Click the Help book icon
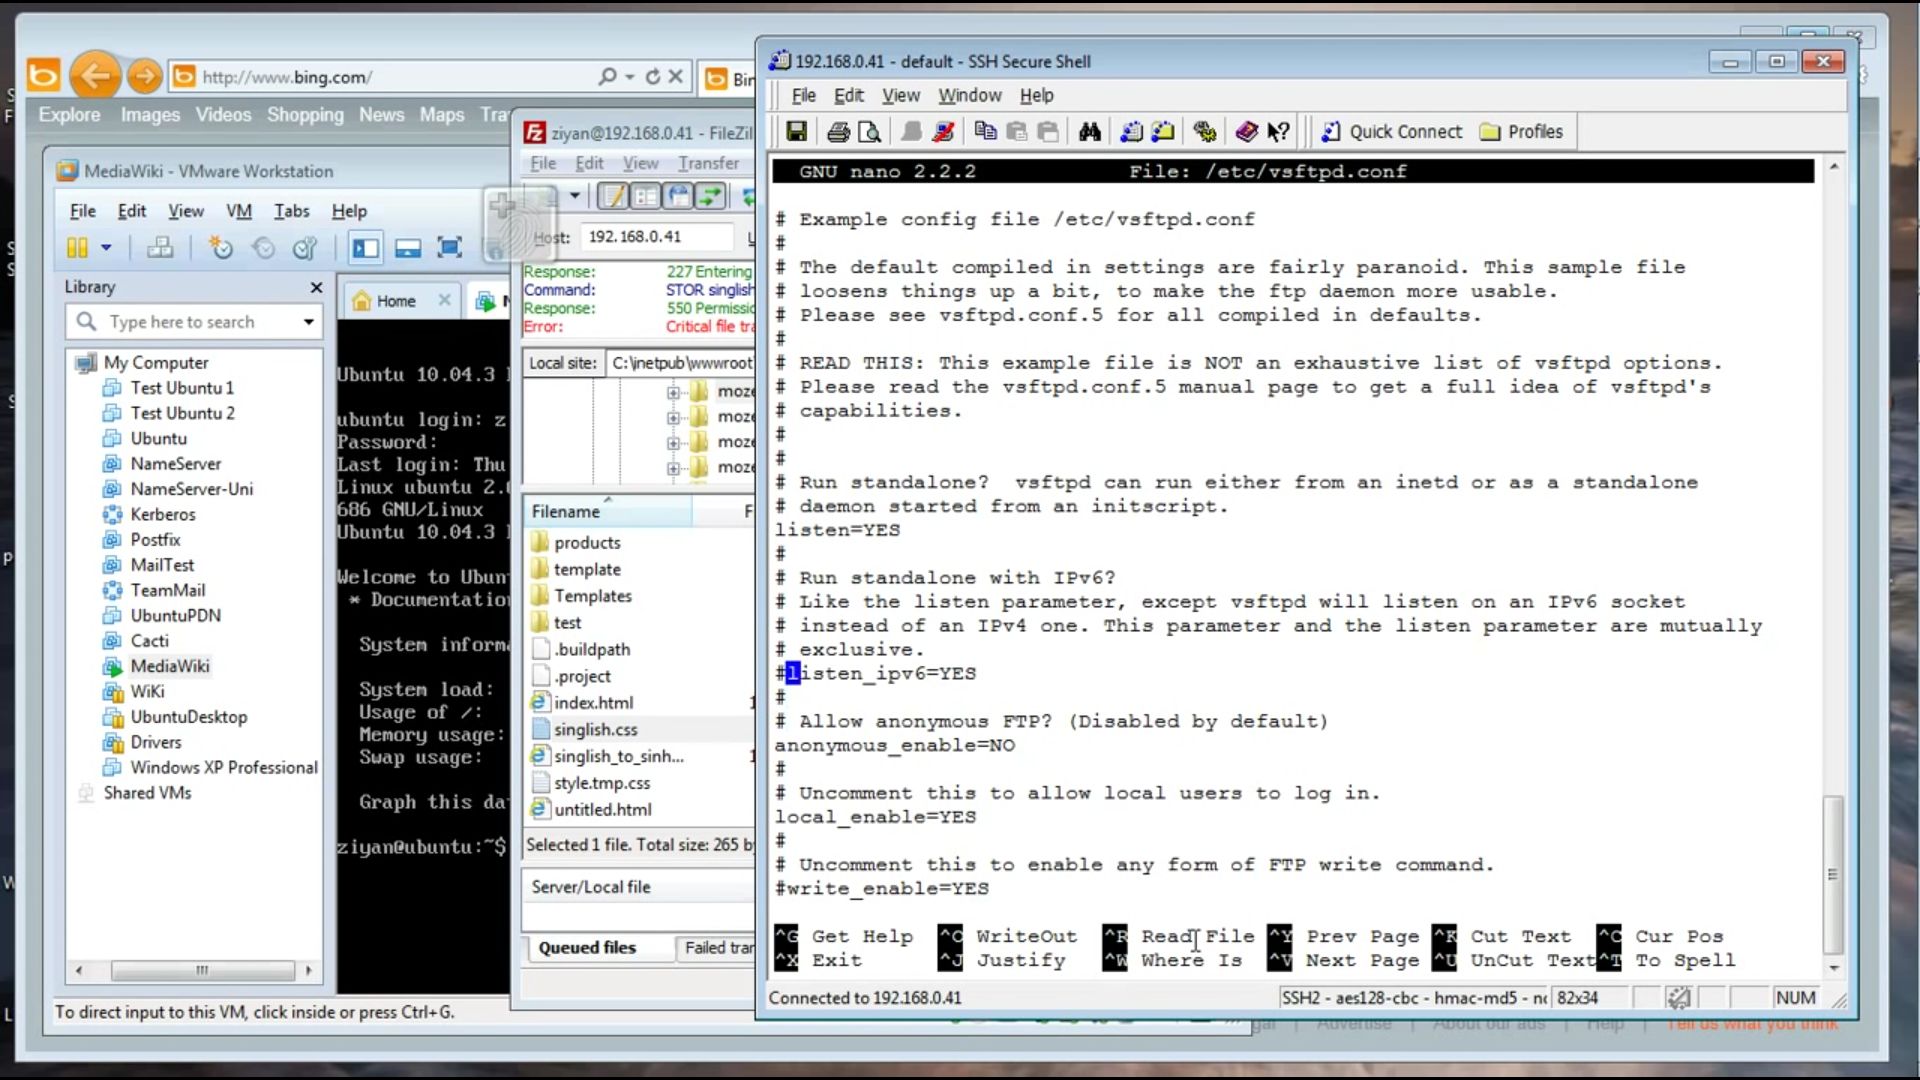The image size is (1920, 1080). pyautogui.click(x=1246, y=132)
